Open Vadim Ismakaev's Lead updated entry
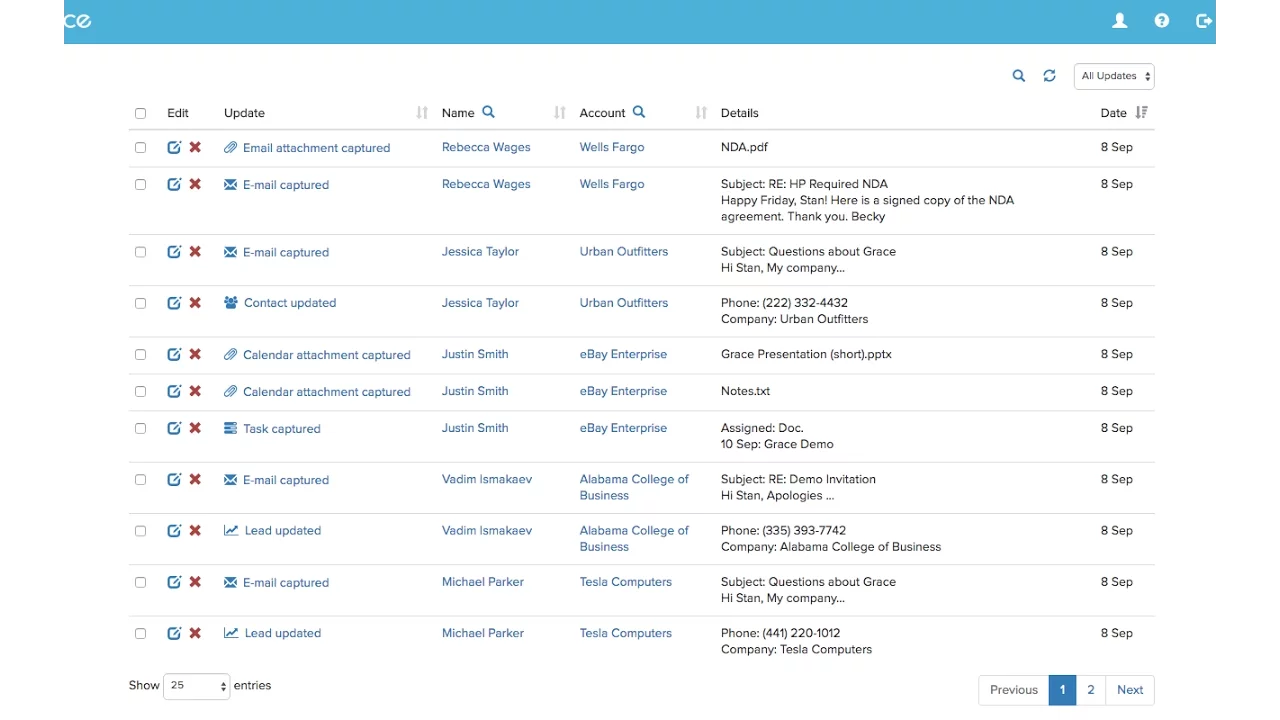 [282, 531]
